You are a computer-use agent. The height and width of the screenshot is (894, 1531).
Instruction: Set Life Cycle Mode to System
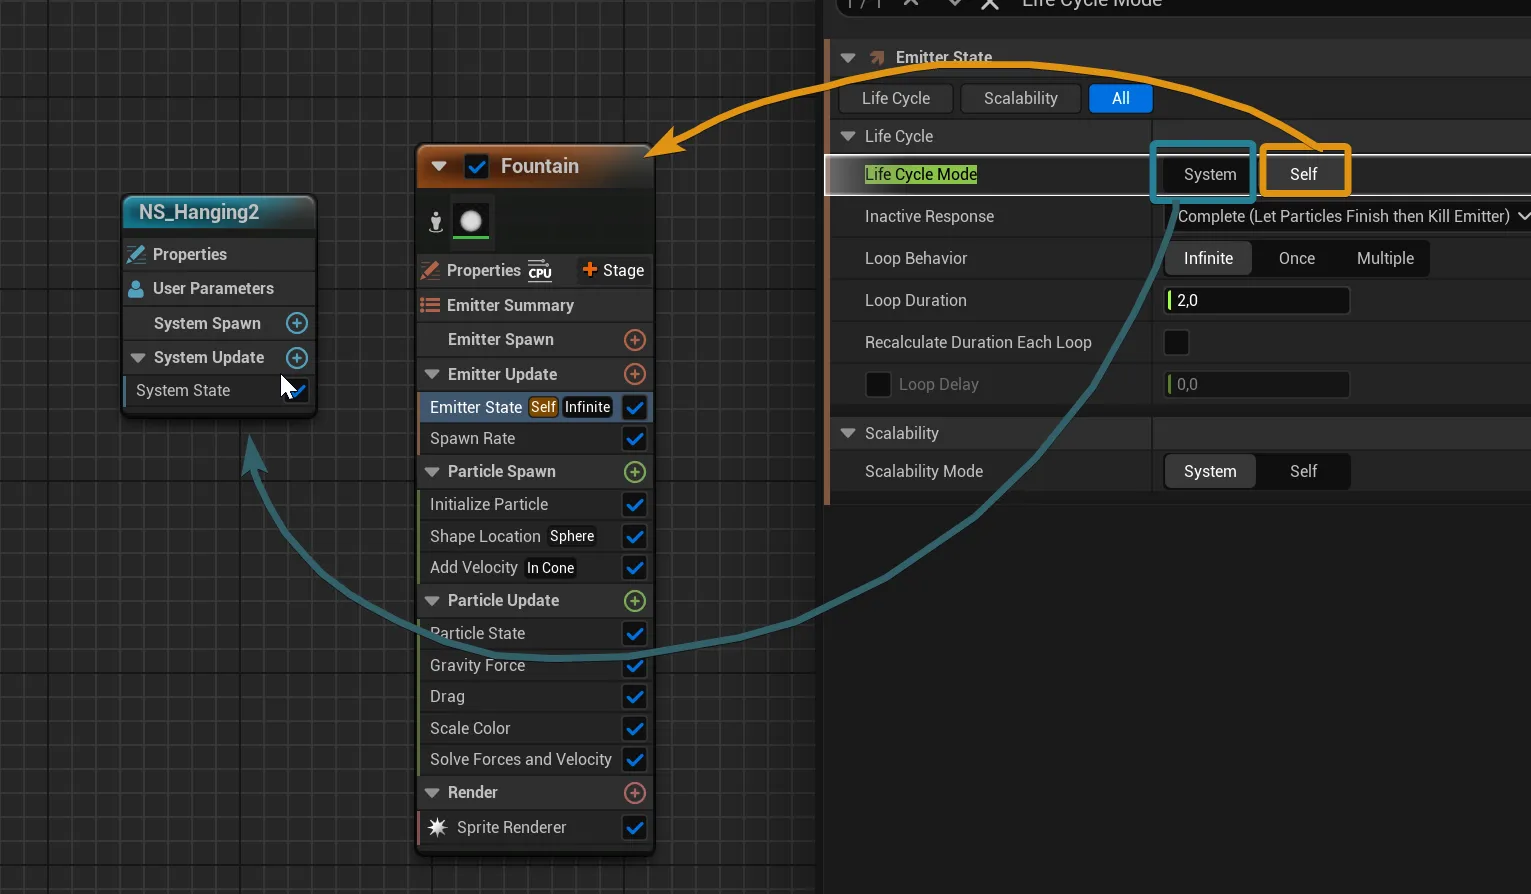pyautogui.click(x=1209, y=174)
